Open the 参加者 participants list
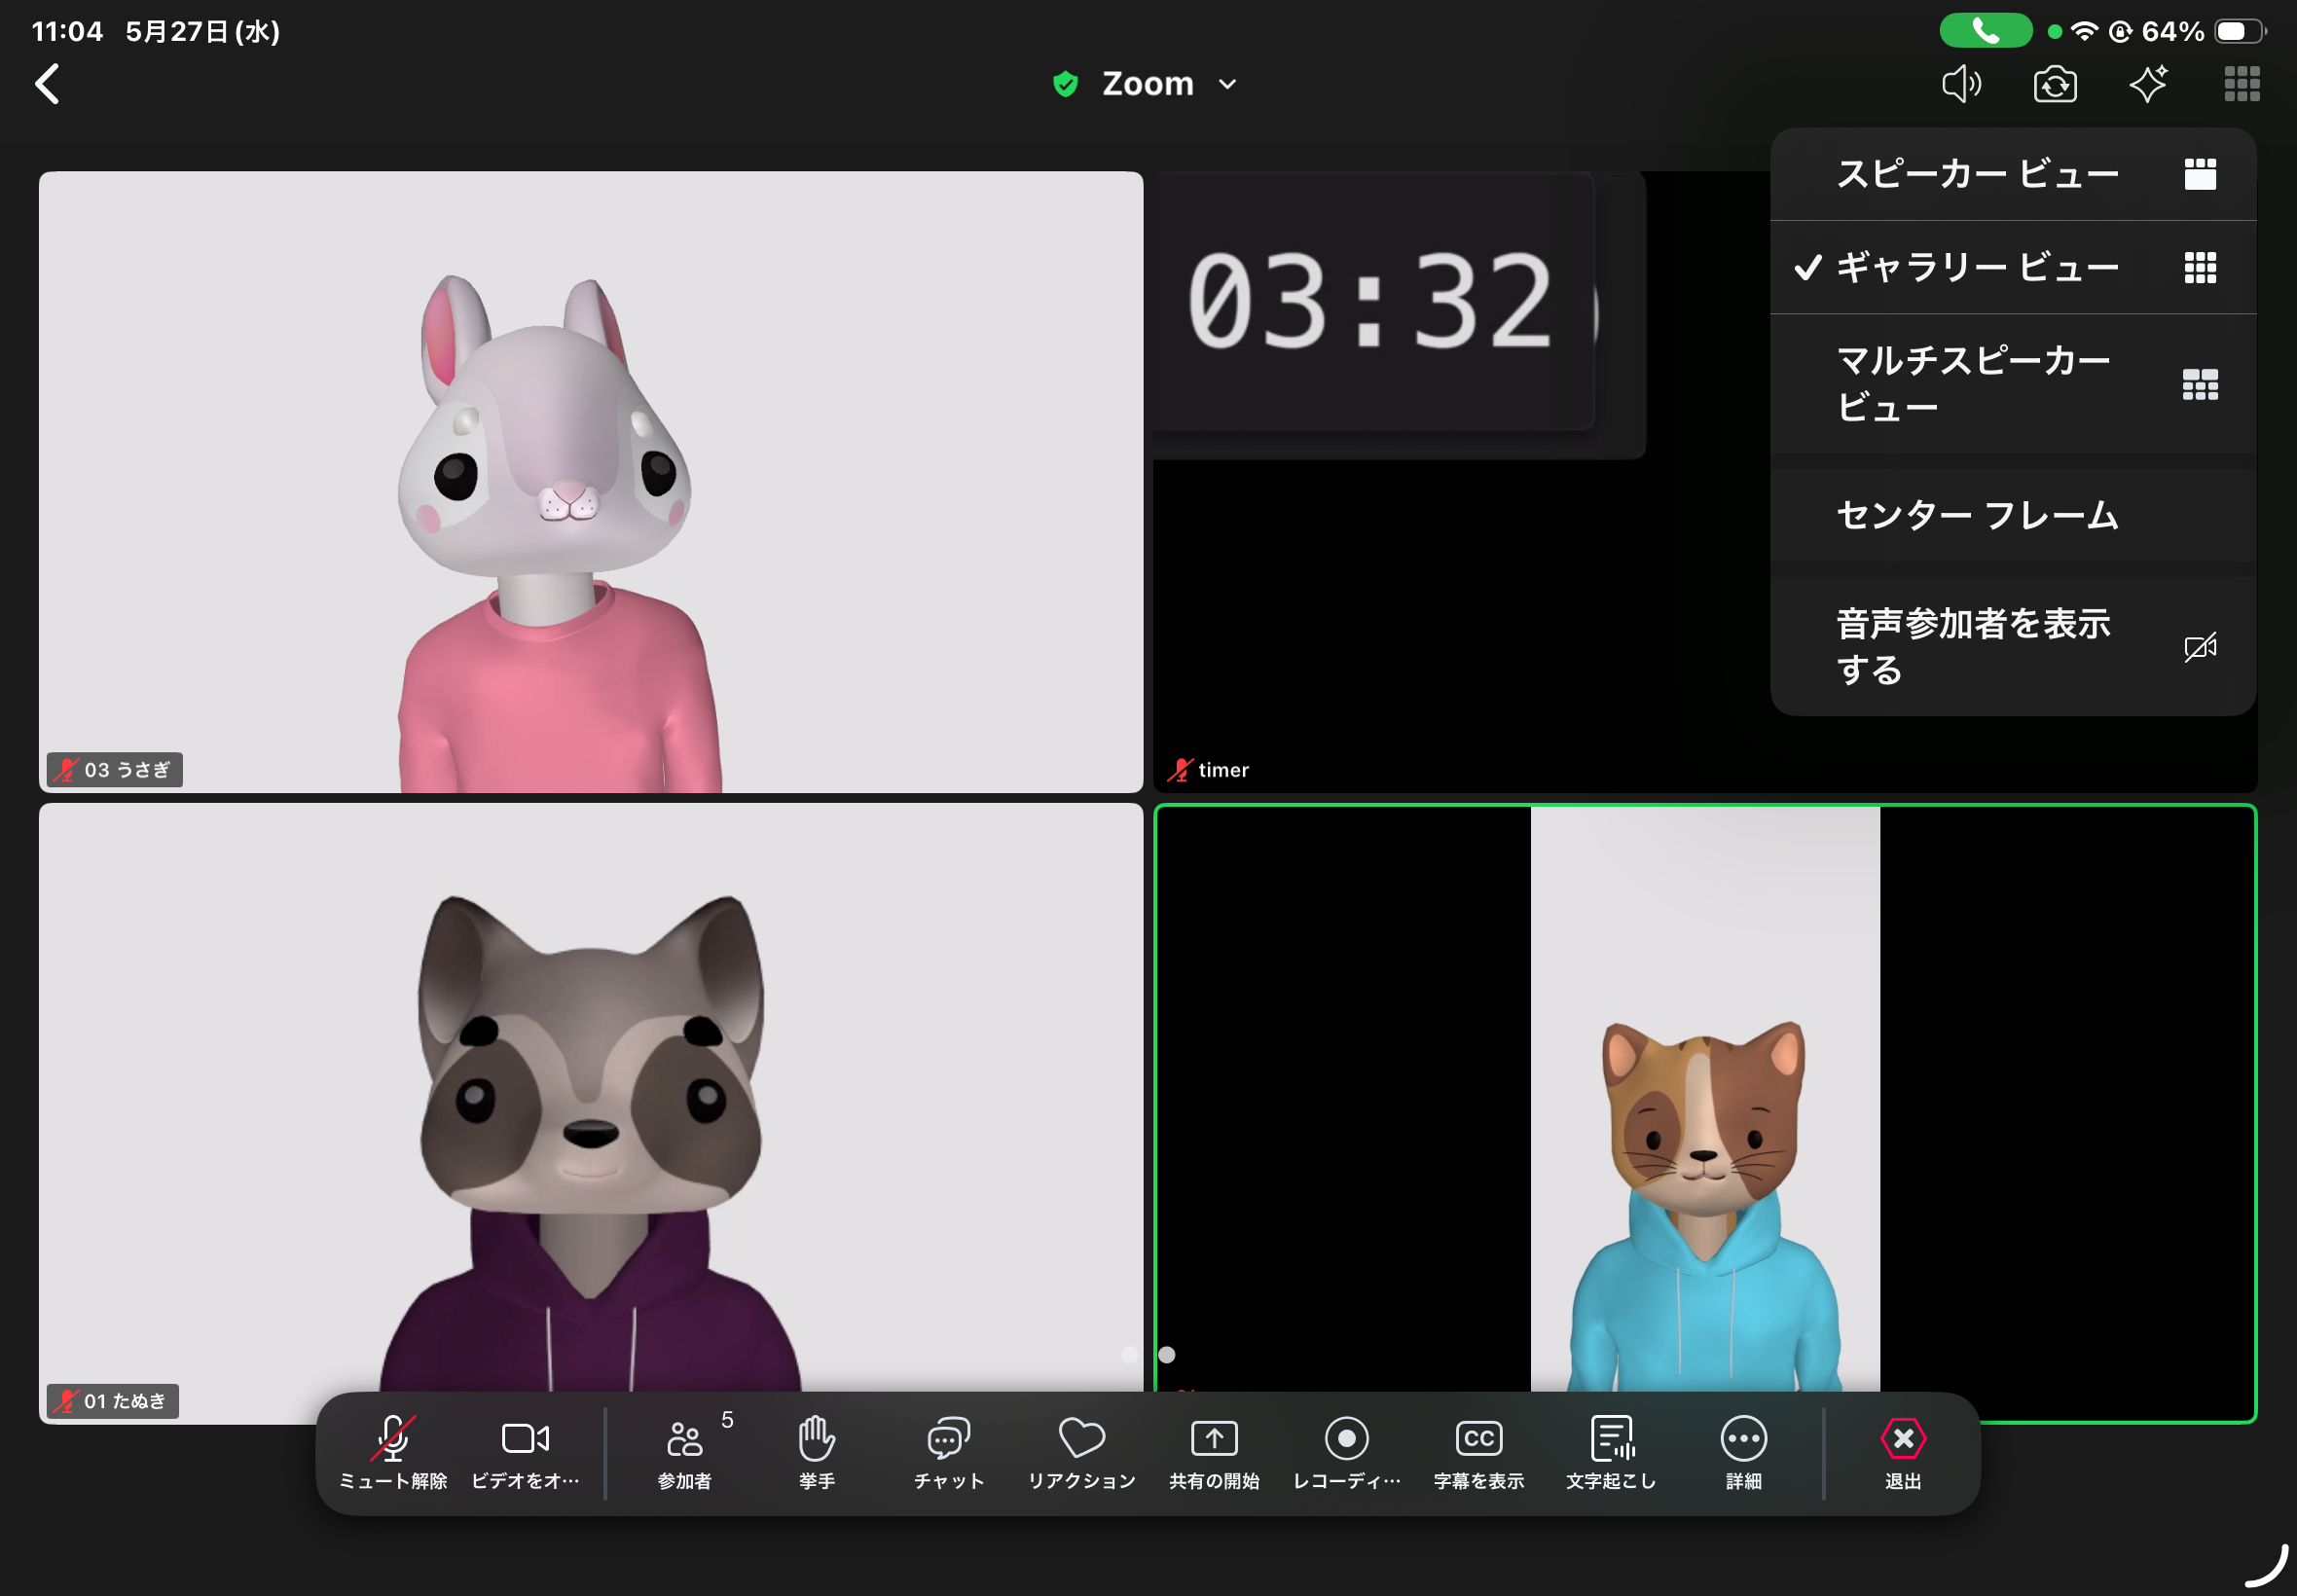 (686, 1453)
